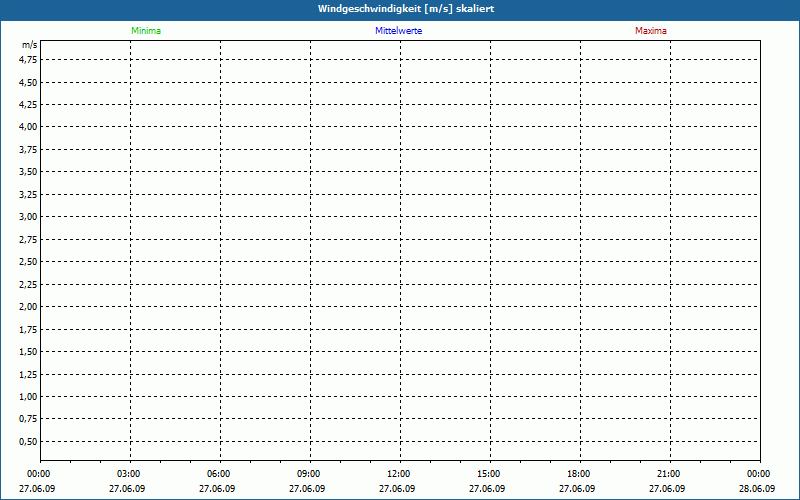Image resolution: width=800 pixels, height=500 pixels.
Task: Click the 15:00 time axis label
Action: pos(488,474)
